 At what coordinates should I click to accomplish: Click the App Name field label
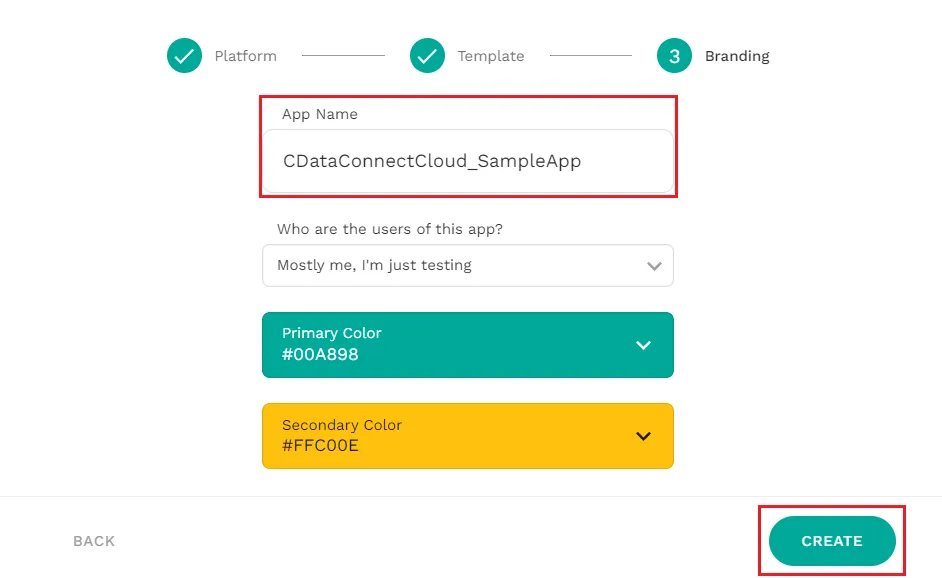pos(319,114)
